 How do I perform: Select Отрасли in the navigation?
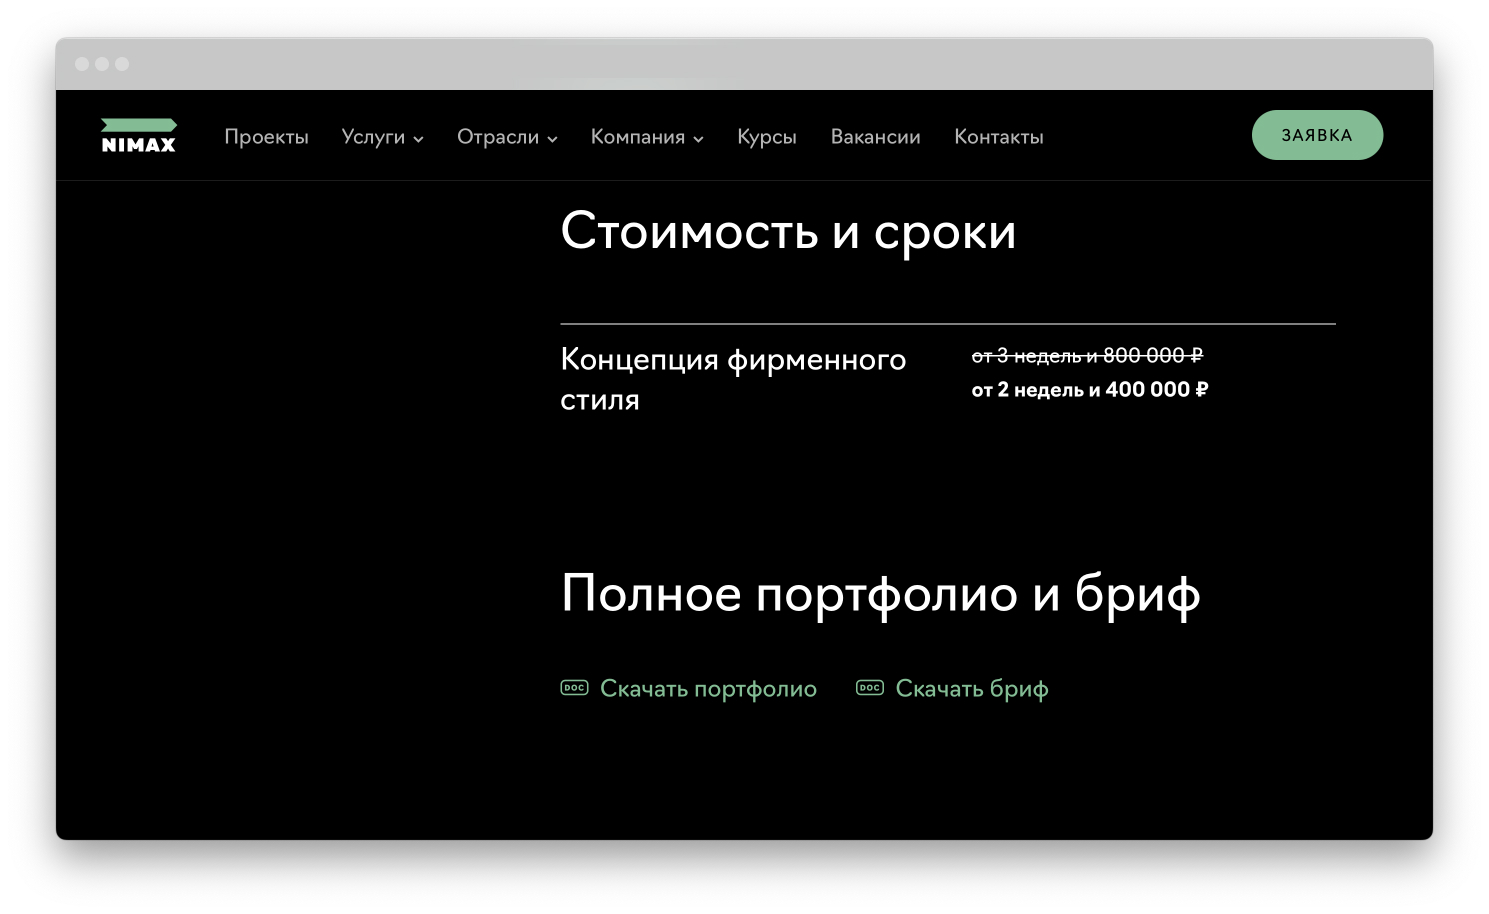coord(497,137)
